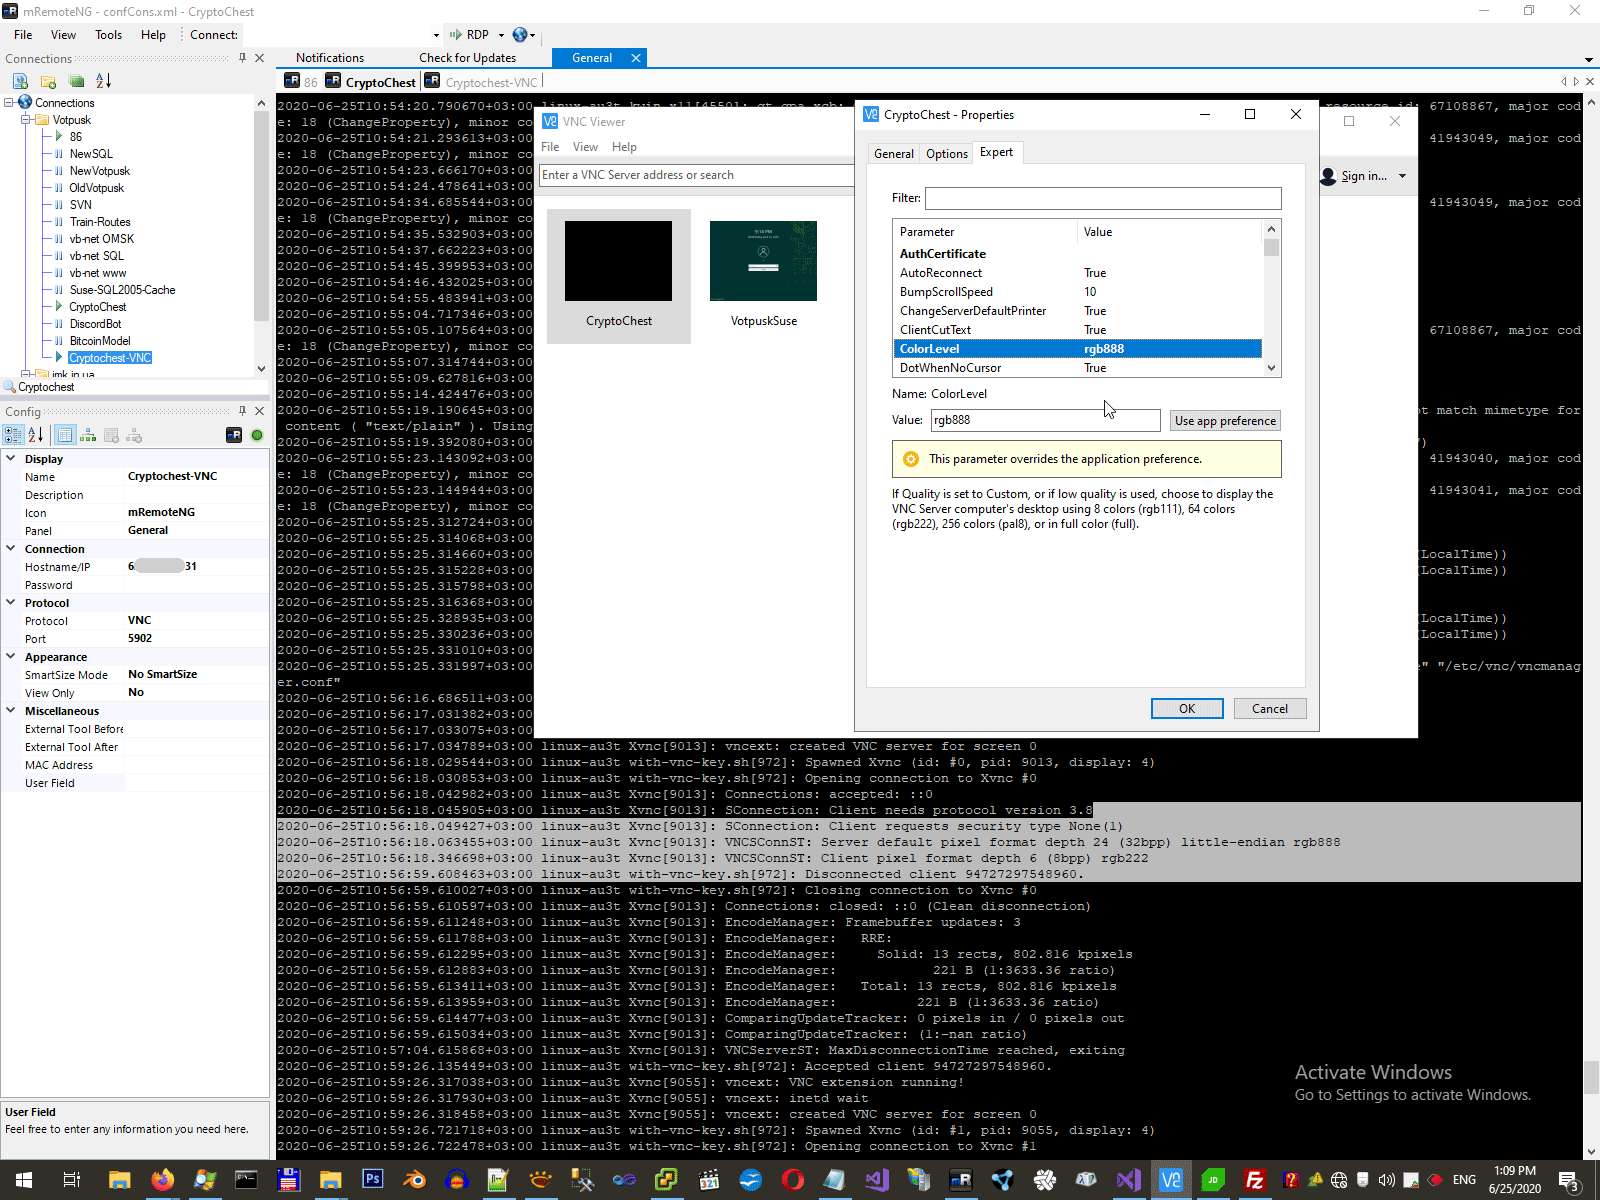
Task: Click the scroll down arrow in parameter list
Action: [1271, 368]
